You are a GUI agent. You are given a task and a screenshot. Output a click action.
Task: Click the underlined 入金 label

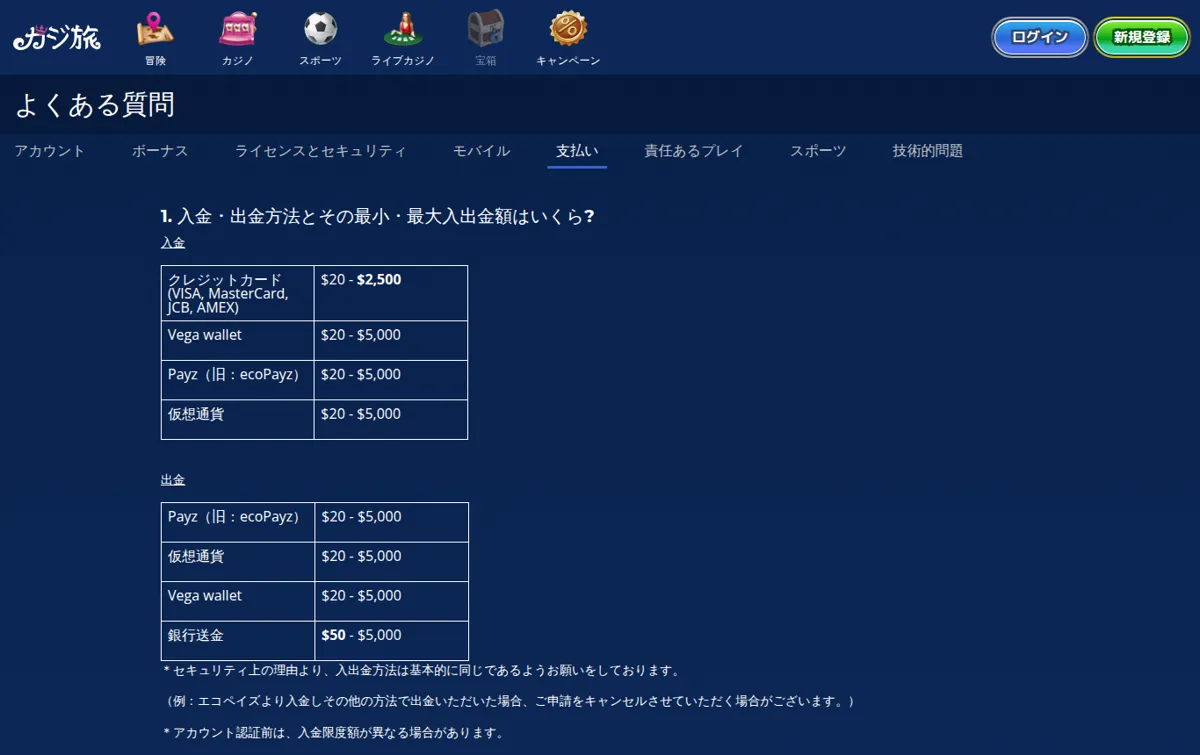[x=173, y=243]
